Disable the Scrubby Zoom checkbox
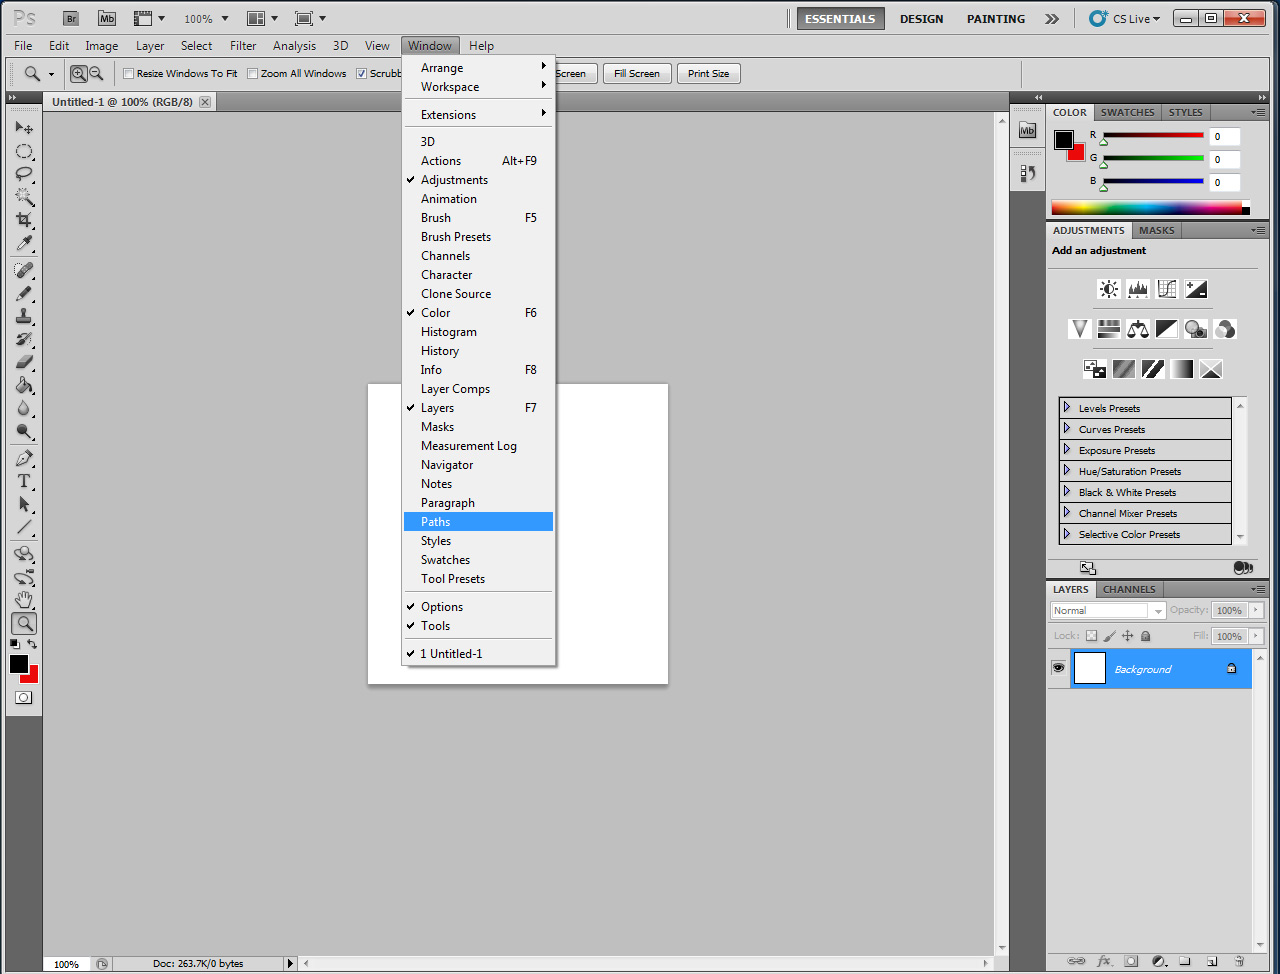The height and width of the screenshot is (974, 1280). (362, 74)
